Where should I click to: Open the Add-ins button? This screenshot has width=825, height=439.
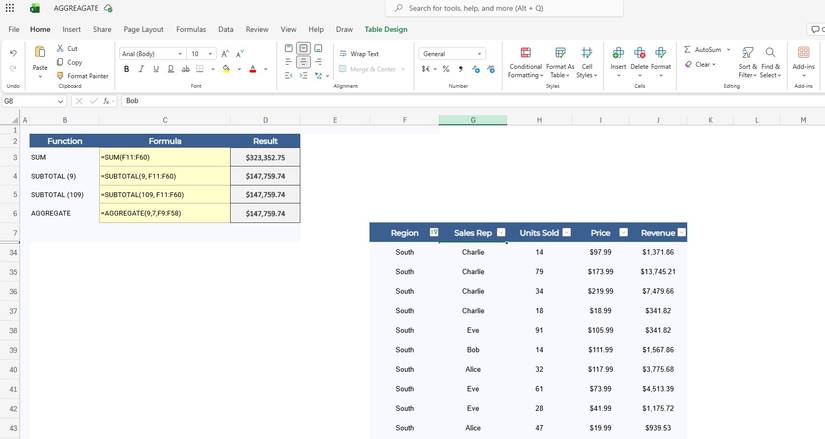point(803,61)
